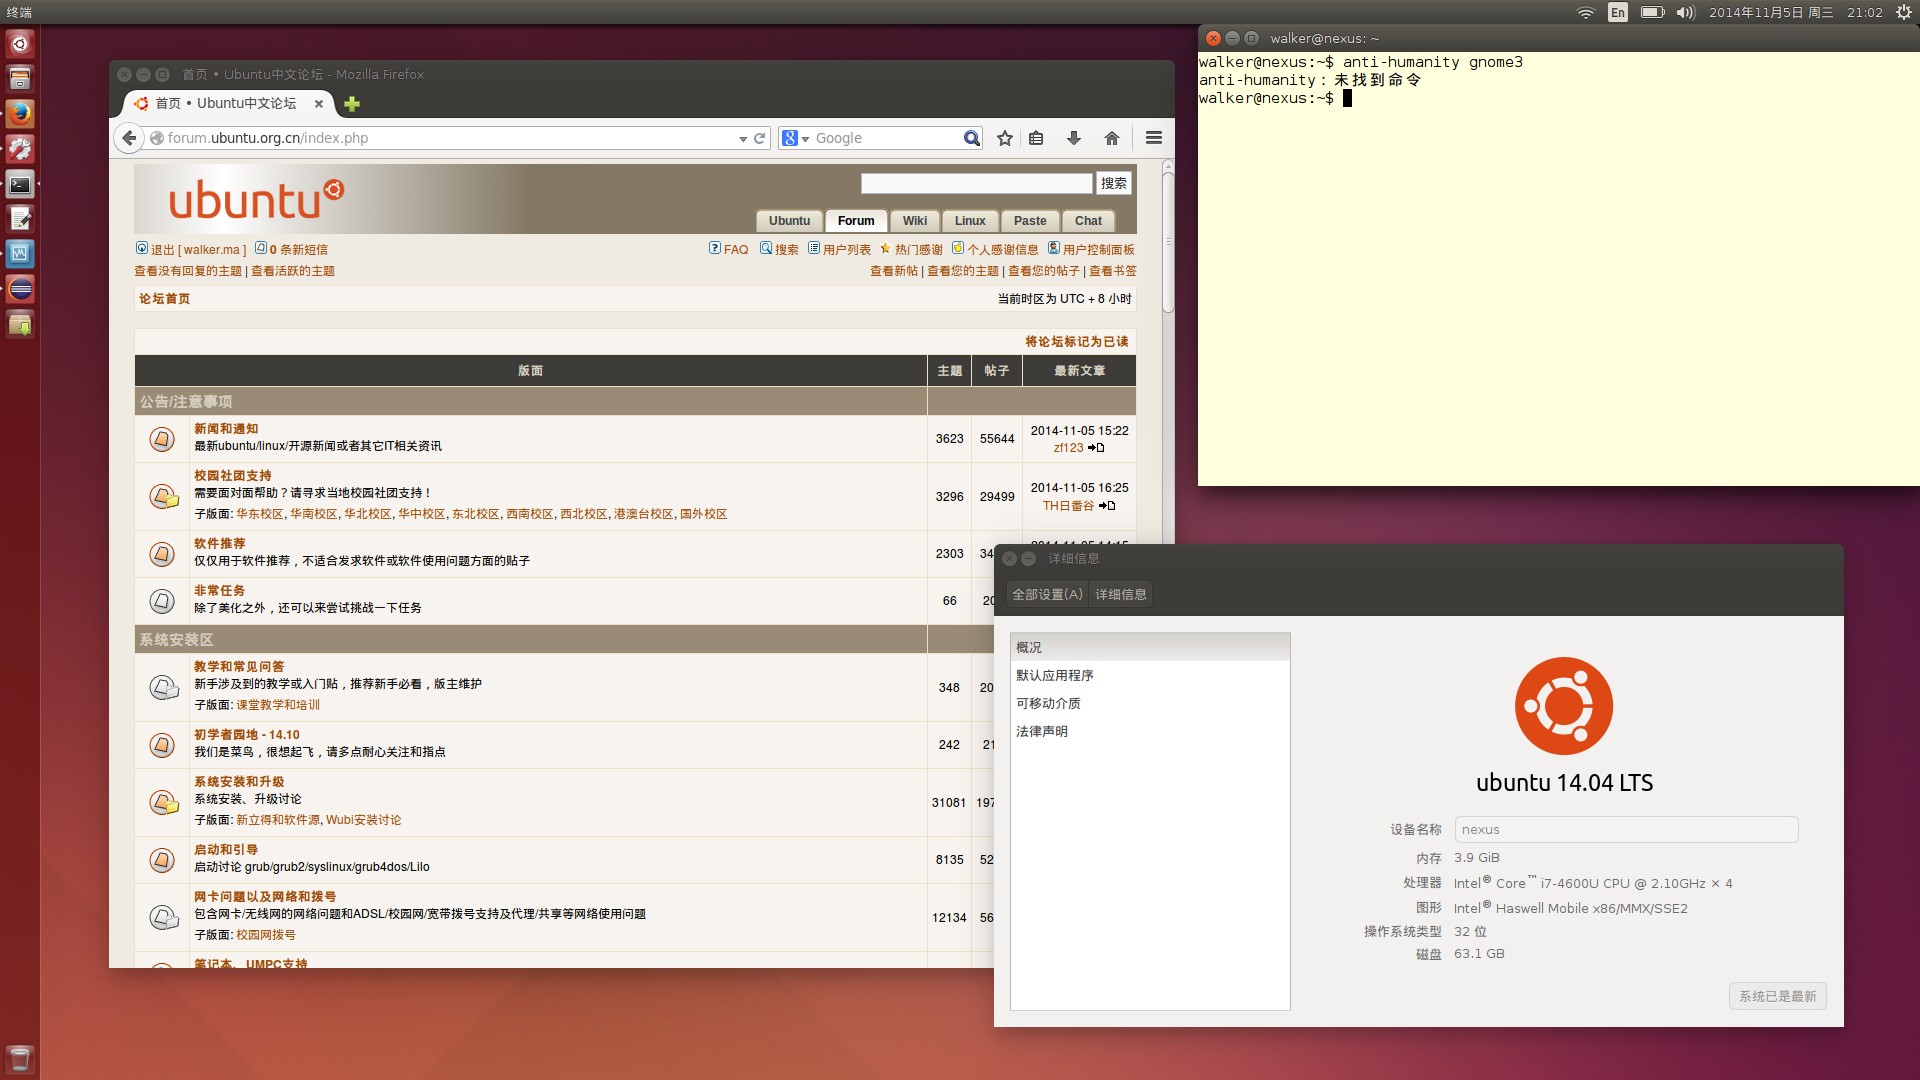Open Terminal from launcher
The image size is (1920, 1080).
point(20,184)
